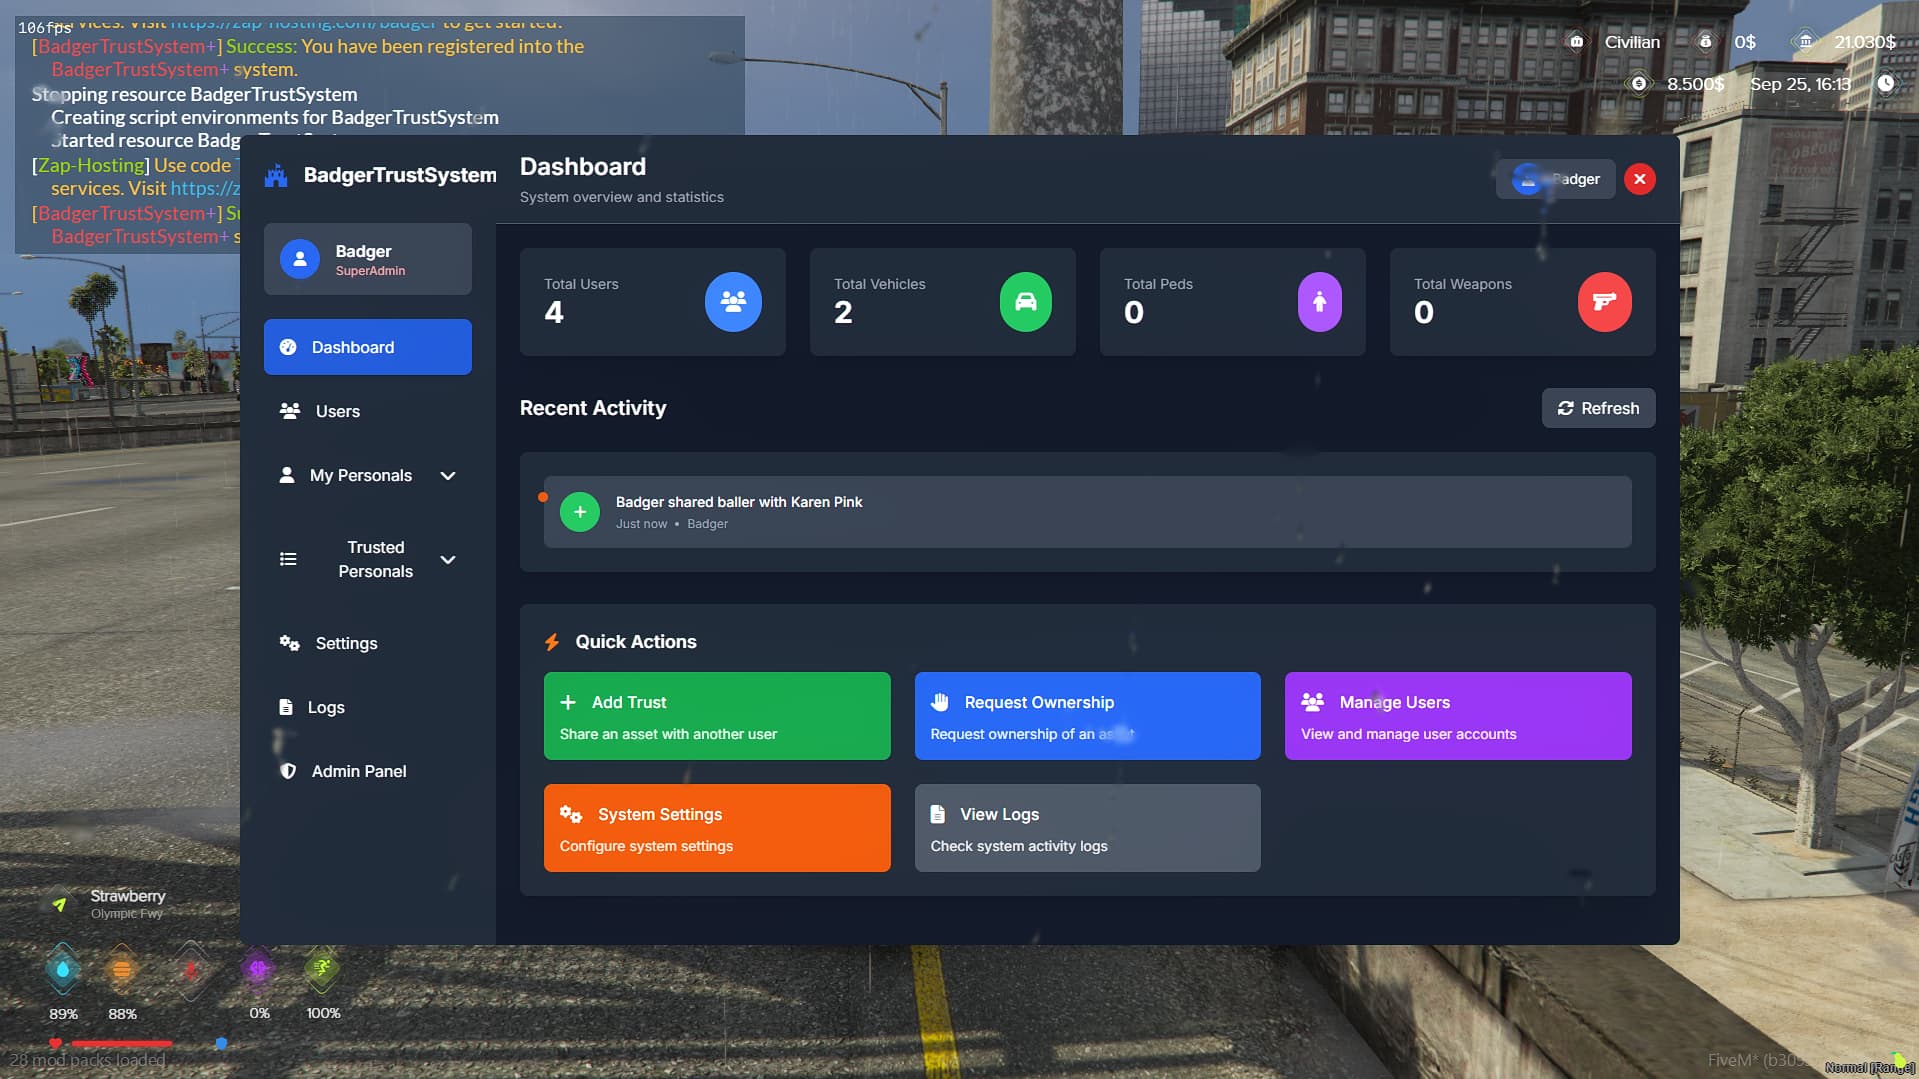Image resolution: width=1919 pixels, height=1079 pixels.
Task: Click the My Personals person icon
Action: pyautogui.click(x=287, y=475)
